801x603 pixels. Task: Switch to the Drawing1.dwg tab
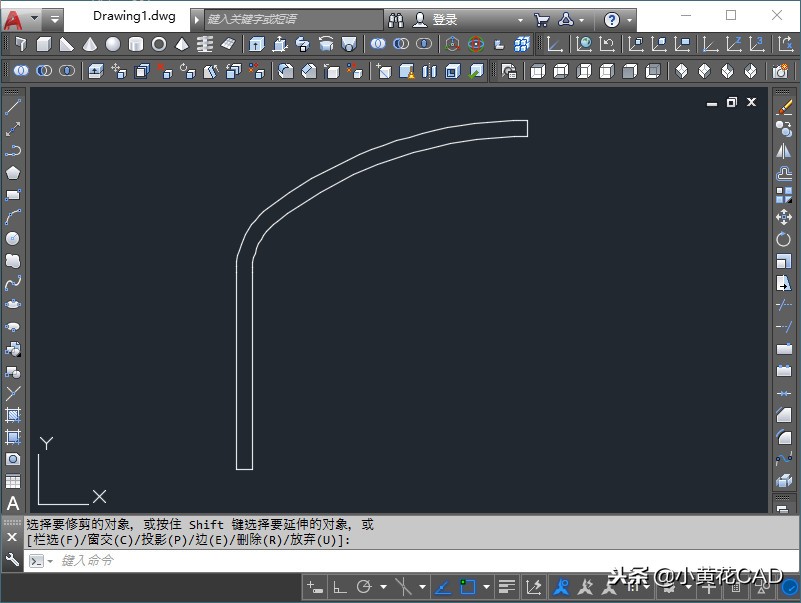click(x=133, y=17)
